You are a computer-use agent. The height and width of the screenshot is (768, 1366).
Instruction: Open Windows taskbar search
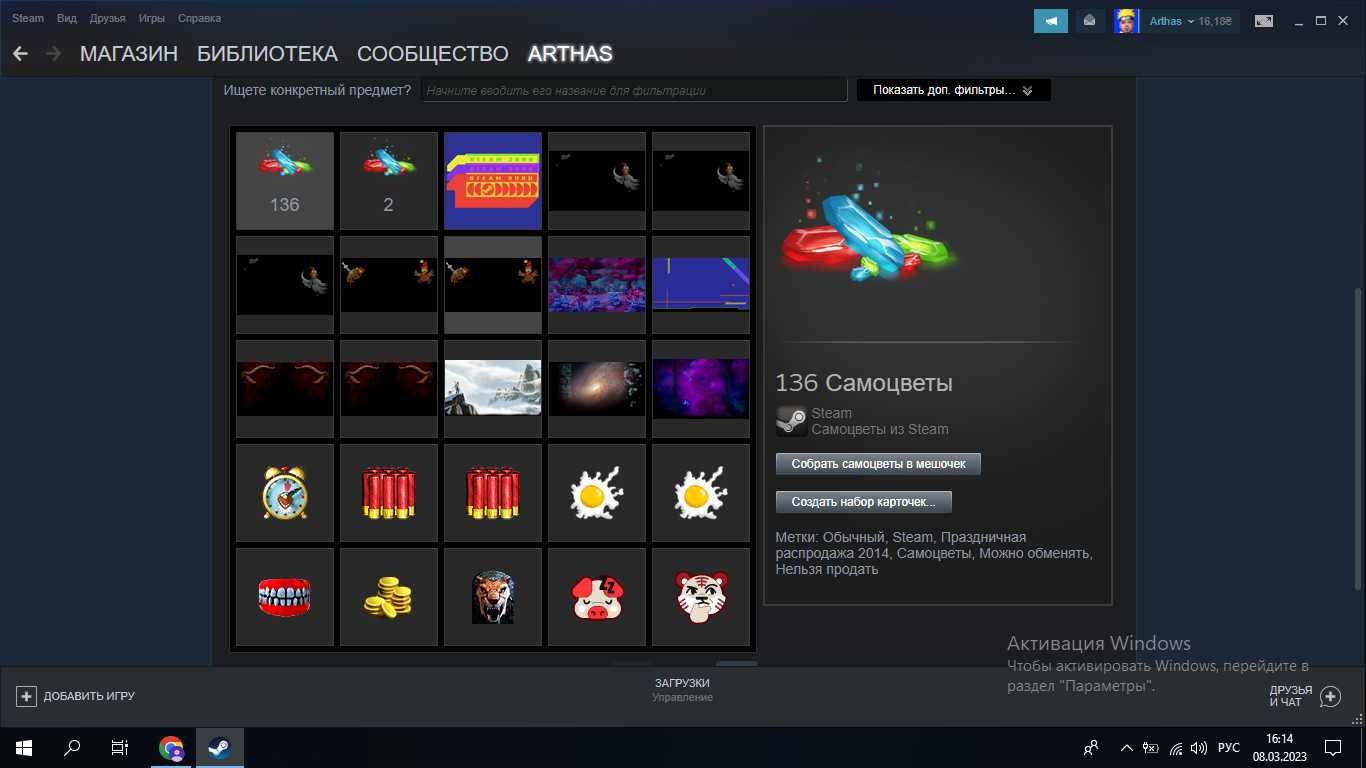72,747
